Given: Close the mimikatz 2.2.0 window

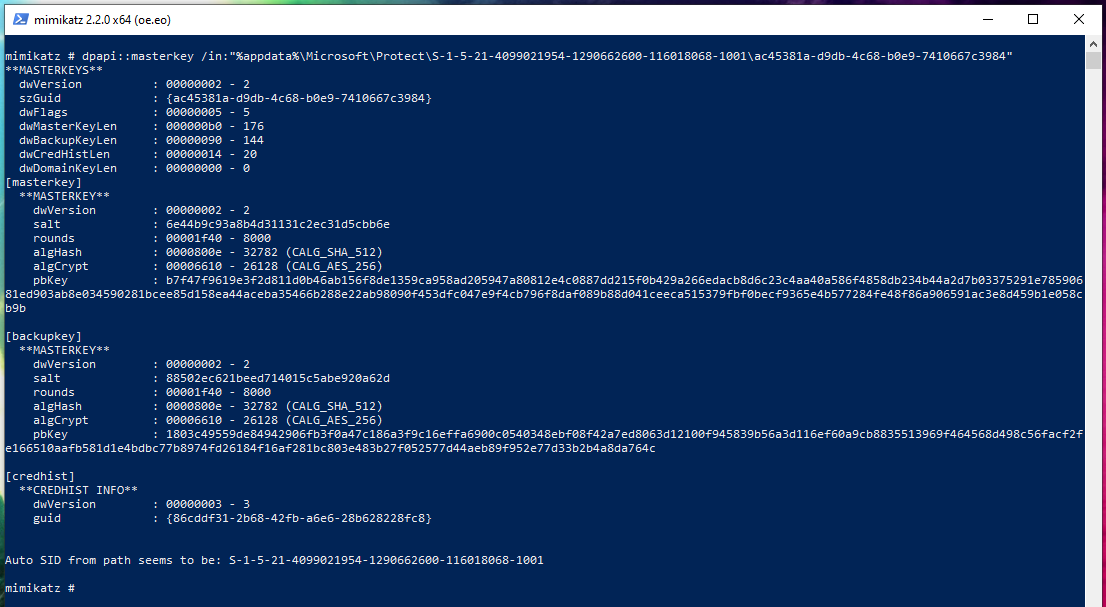Looking at the screenshot, I should click(x=1080, y=19).
